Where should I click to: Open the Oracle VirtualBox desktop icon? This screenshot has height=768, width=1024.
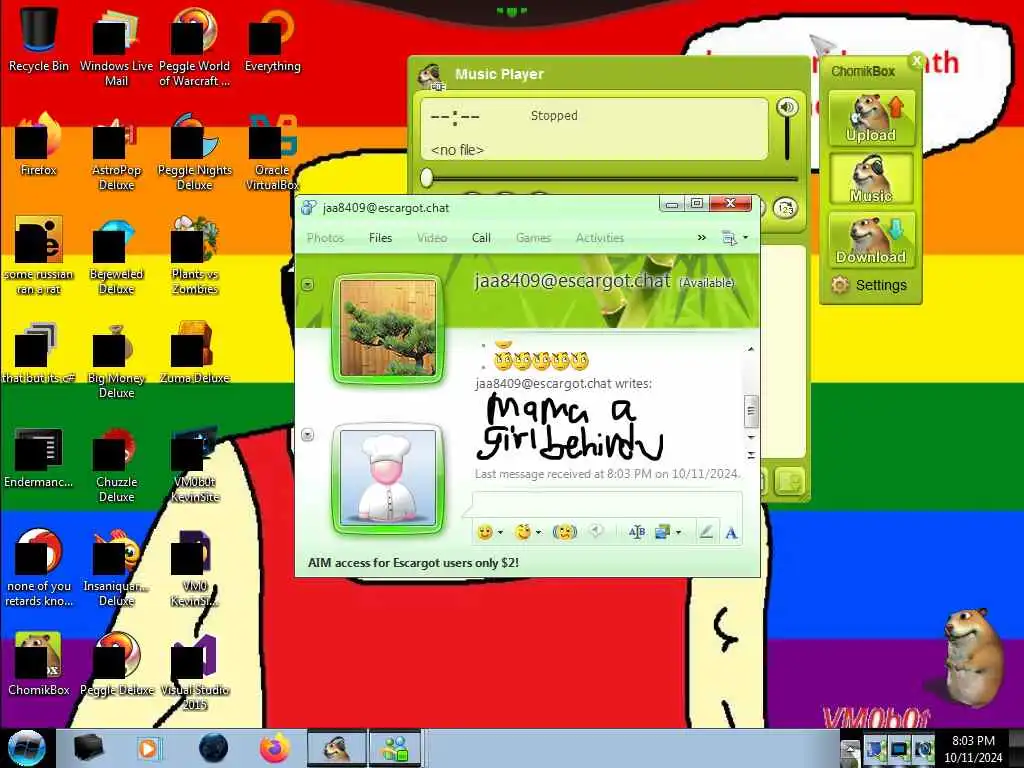coord(272,152)
